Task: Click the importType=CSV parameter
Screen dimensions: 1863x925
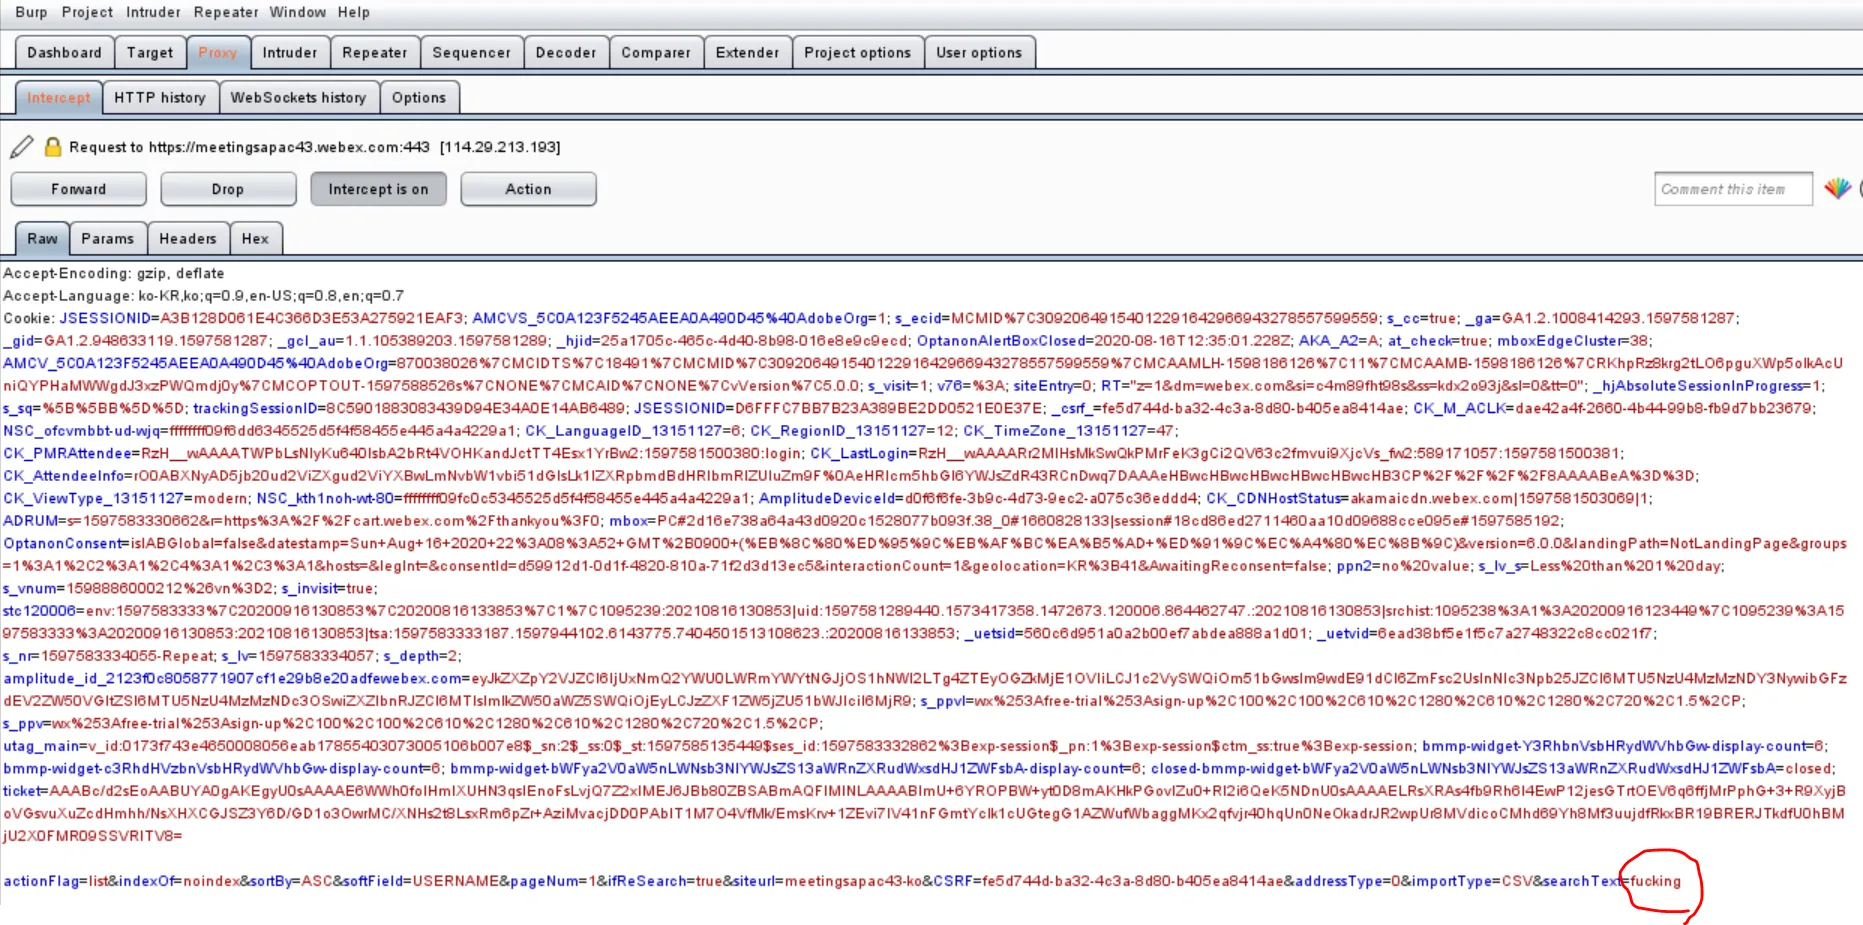Action: (1472, 881)
